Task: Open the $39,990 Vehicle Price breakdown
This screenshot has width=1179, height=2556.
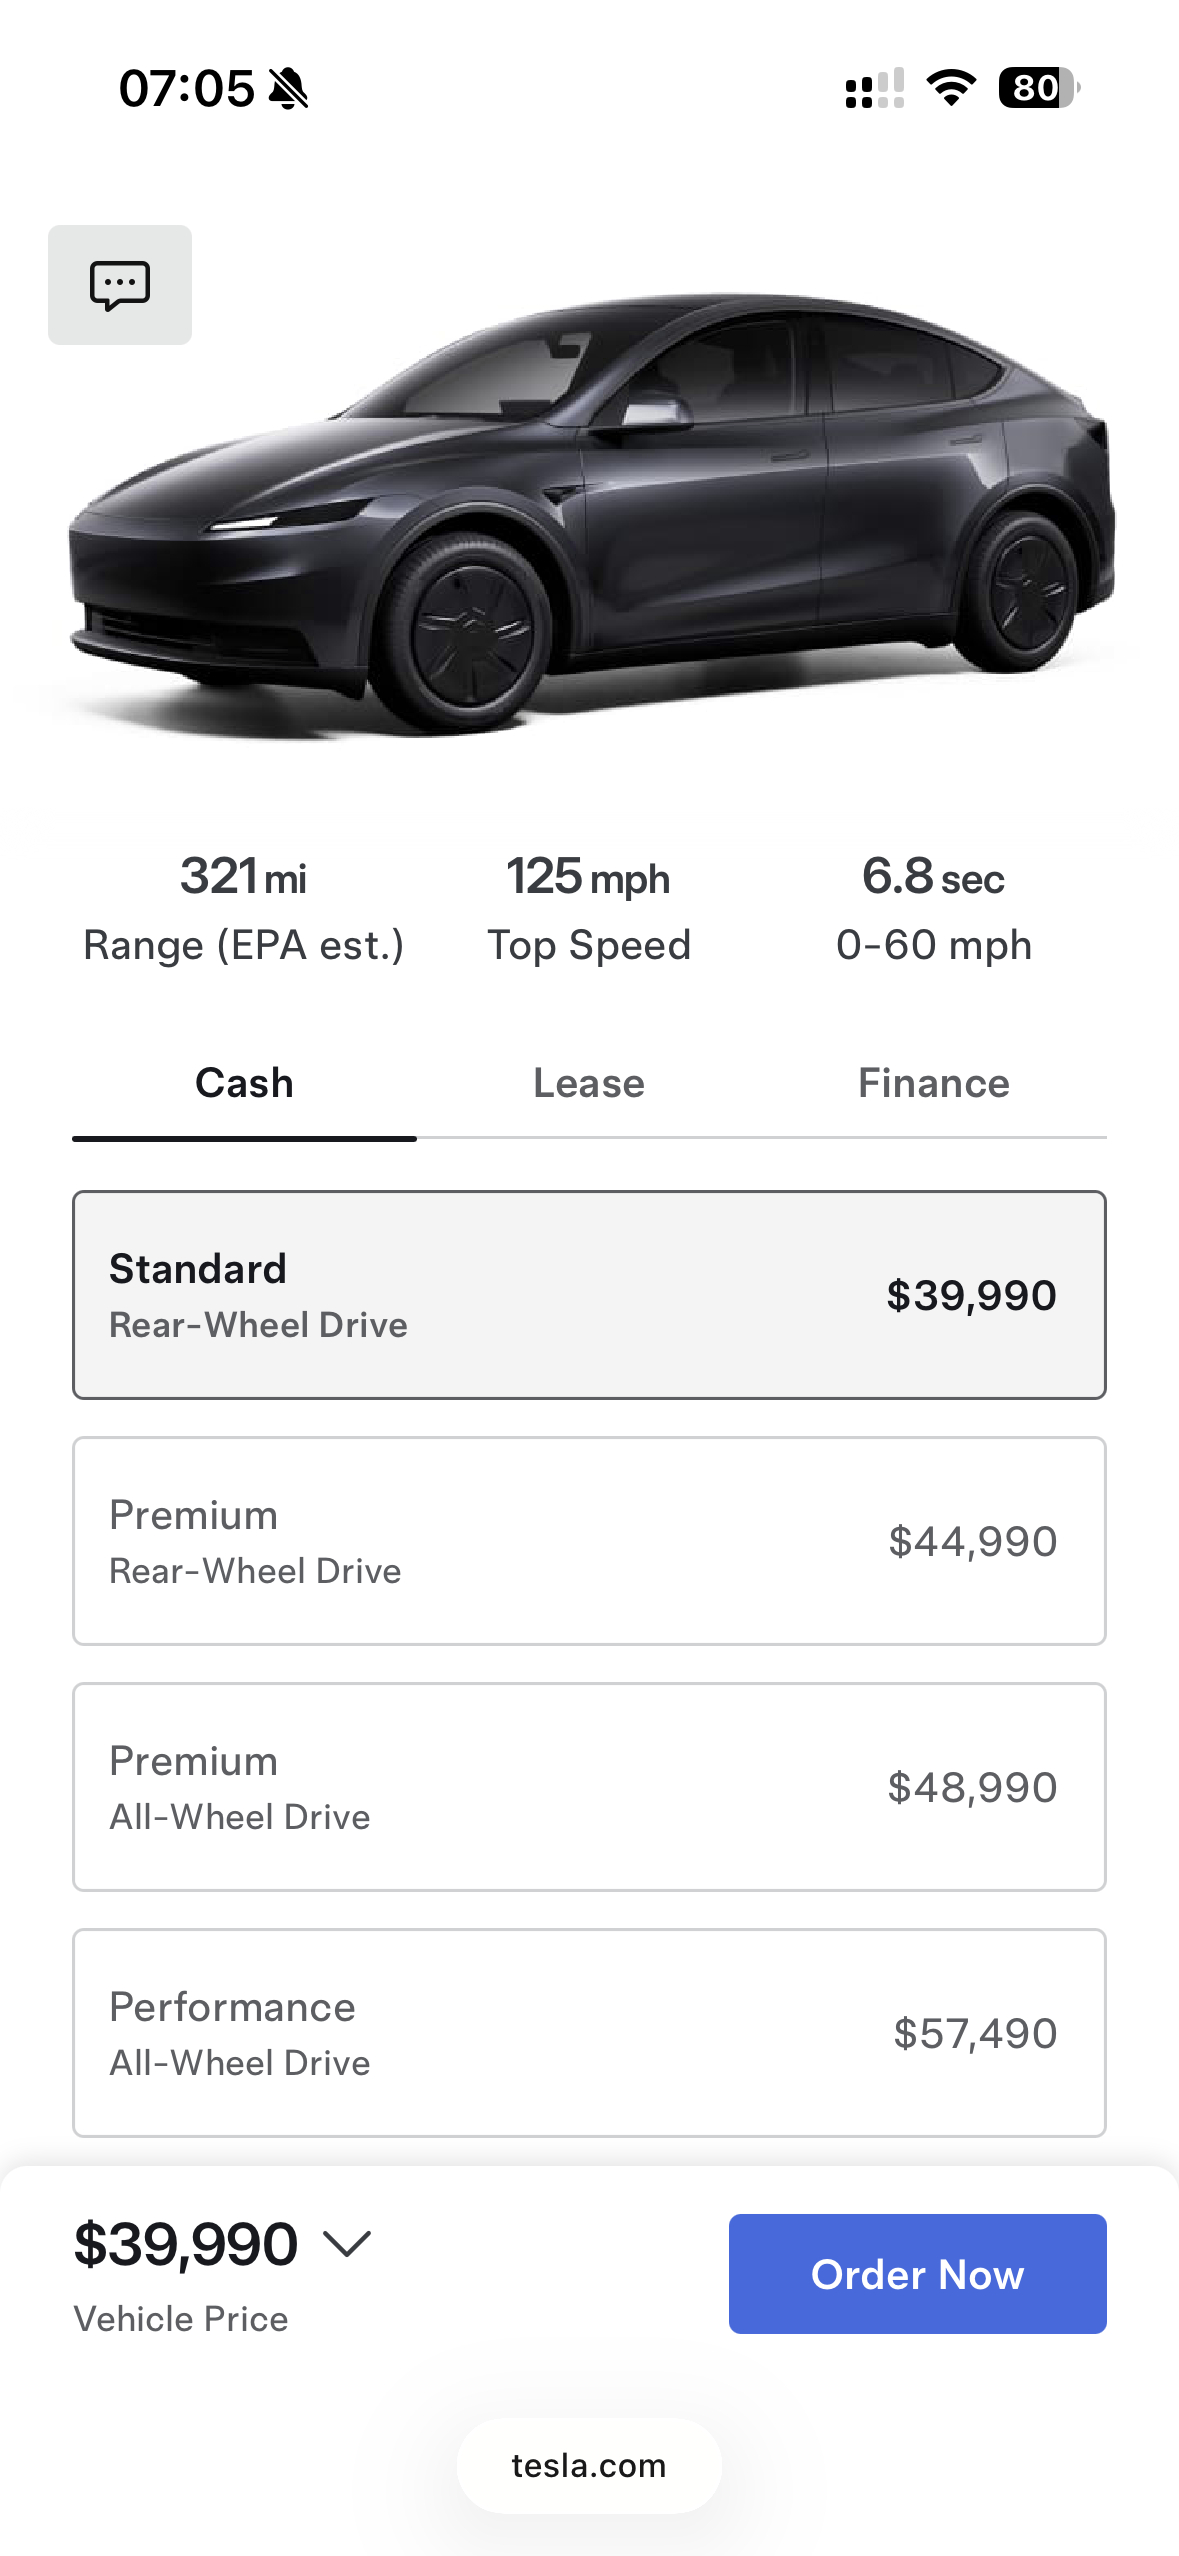Action: tap(186, 2244)
